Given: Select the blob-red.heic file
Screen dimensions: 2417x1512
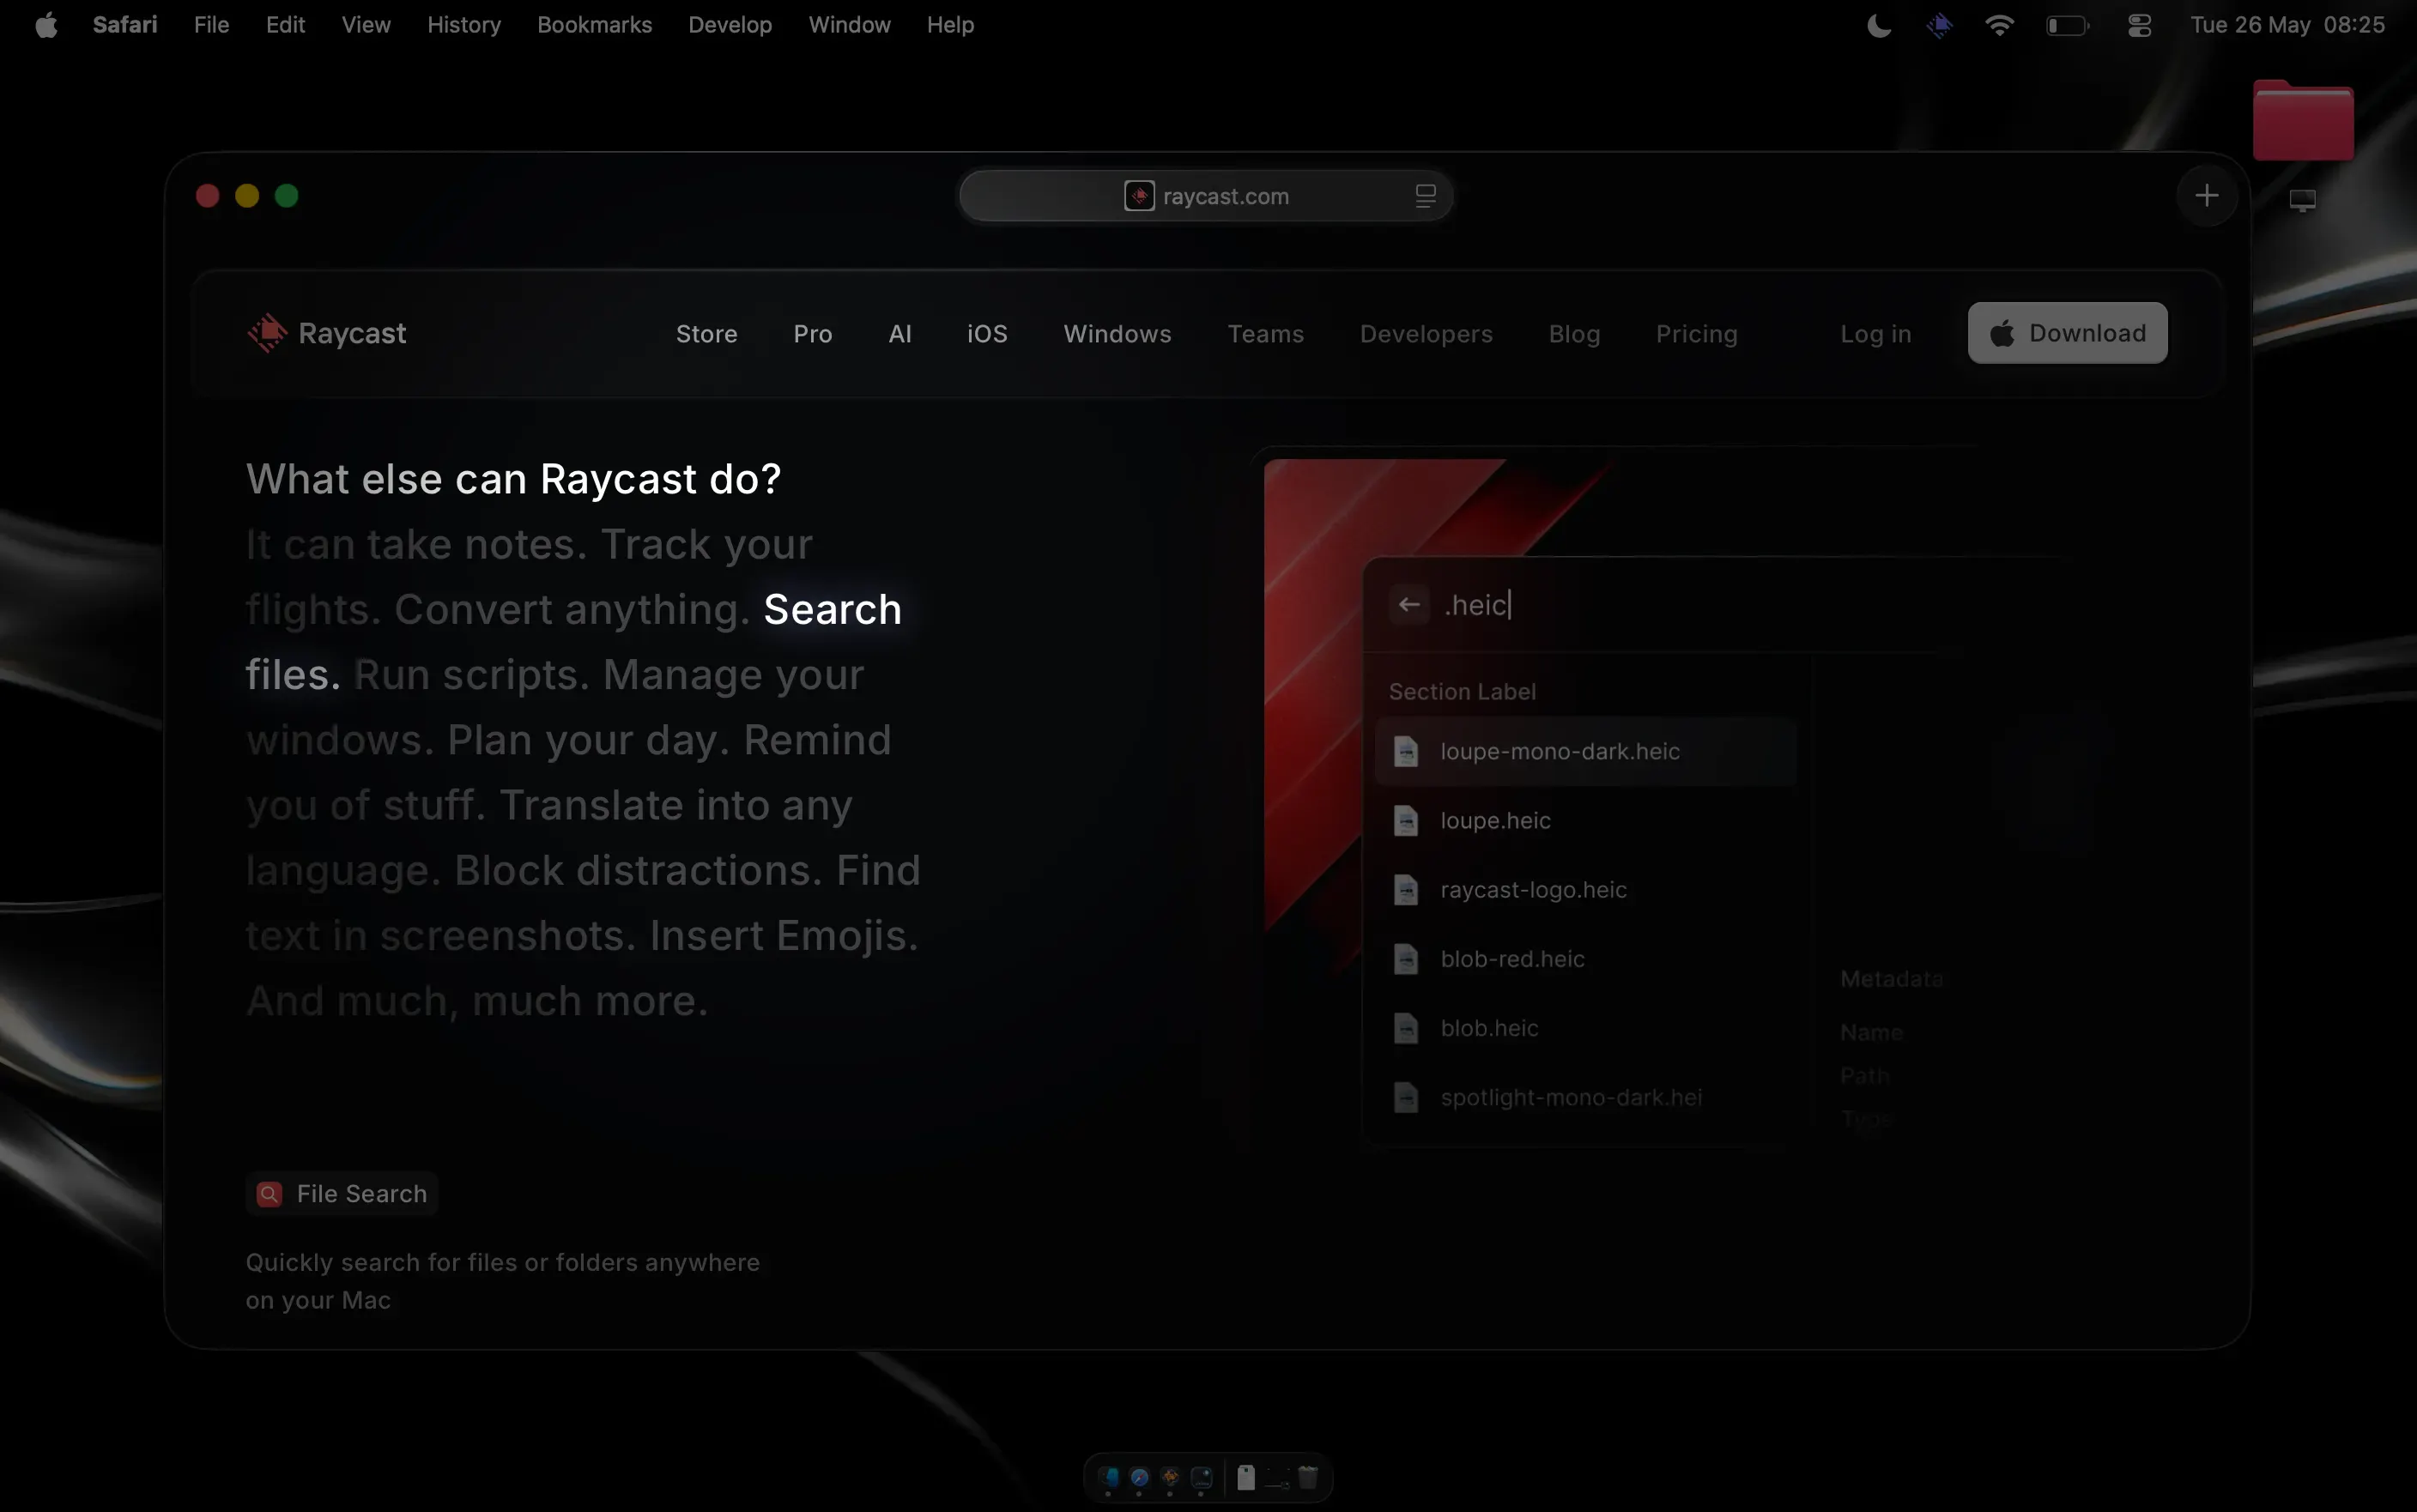Looking at the screenshot, I should tap(1586, 958).
